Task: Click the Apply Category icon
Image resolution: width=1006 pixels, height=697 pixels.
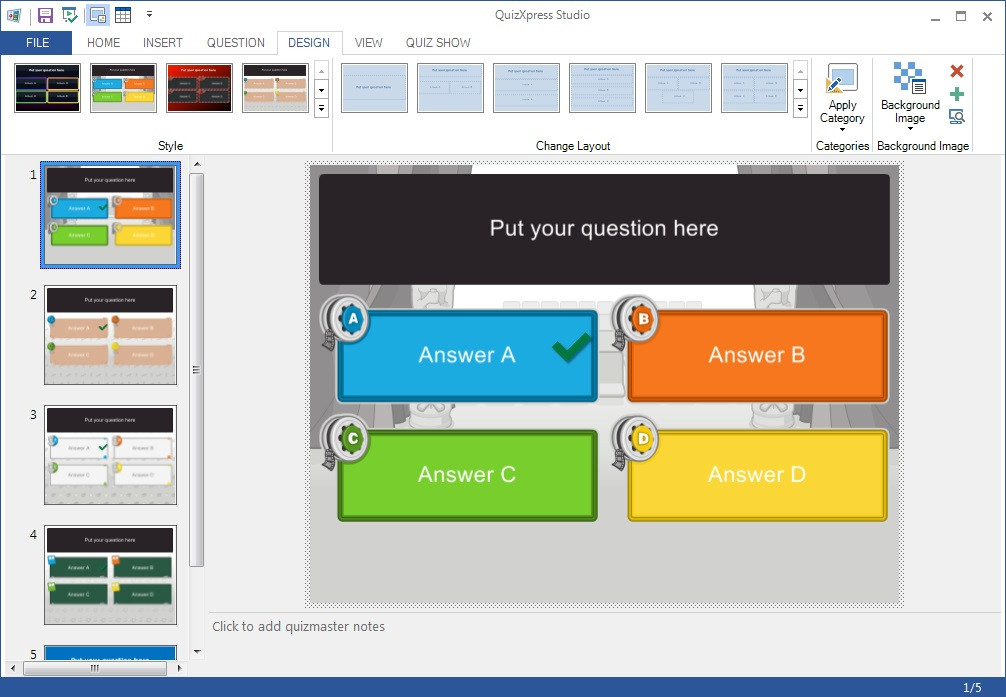Action: click(842, 78)
